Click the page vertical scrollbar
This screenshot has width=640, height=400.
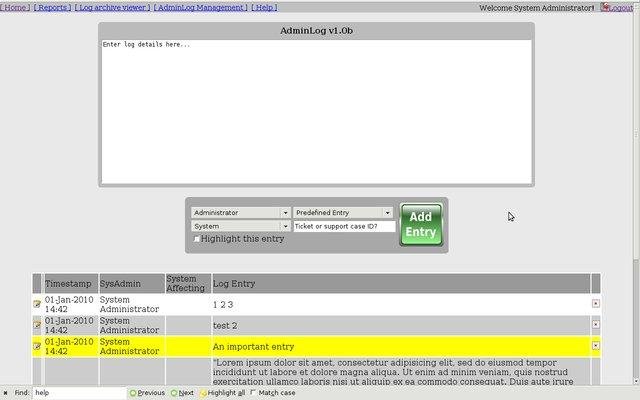636,135
